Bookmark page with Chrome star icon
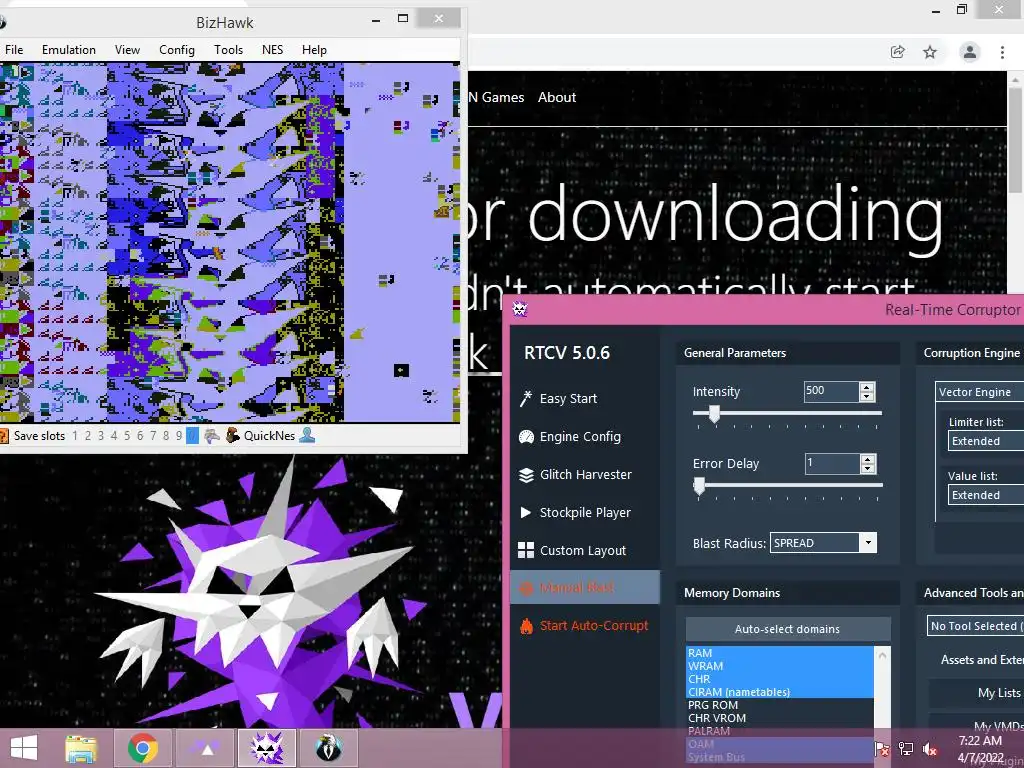The image size is (1024, 768). click(x=930, y=52)
